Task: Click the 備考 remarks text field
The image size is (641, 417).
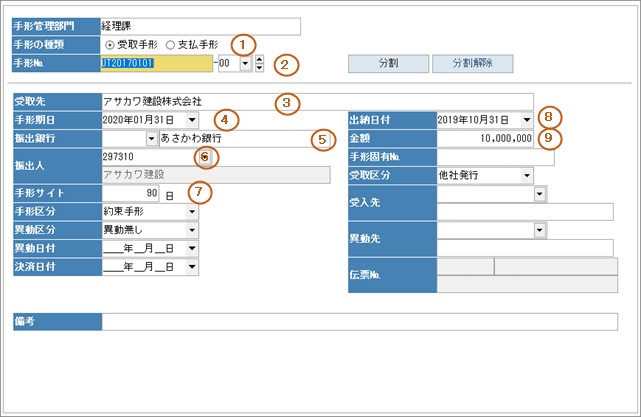Action: [359, 321]
